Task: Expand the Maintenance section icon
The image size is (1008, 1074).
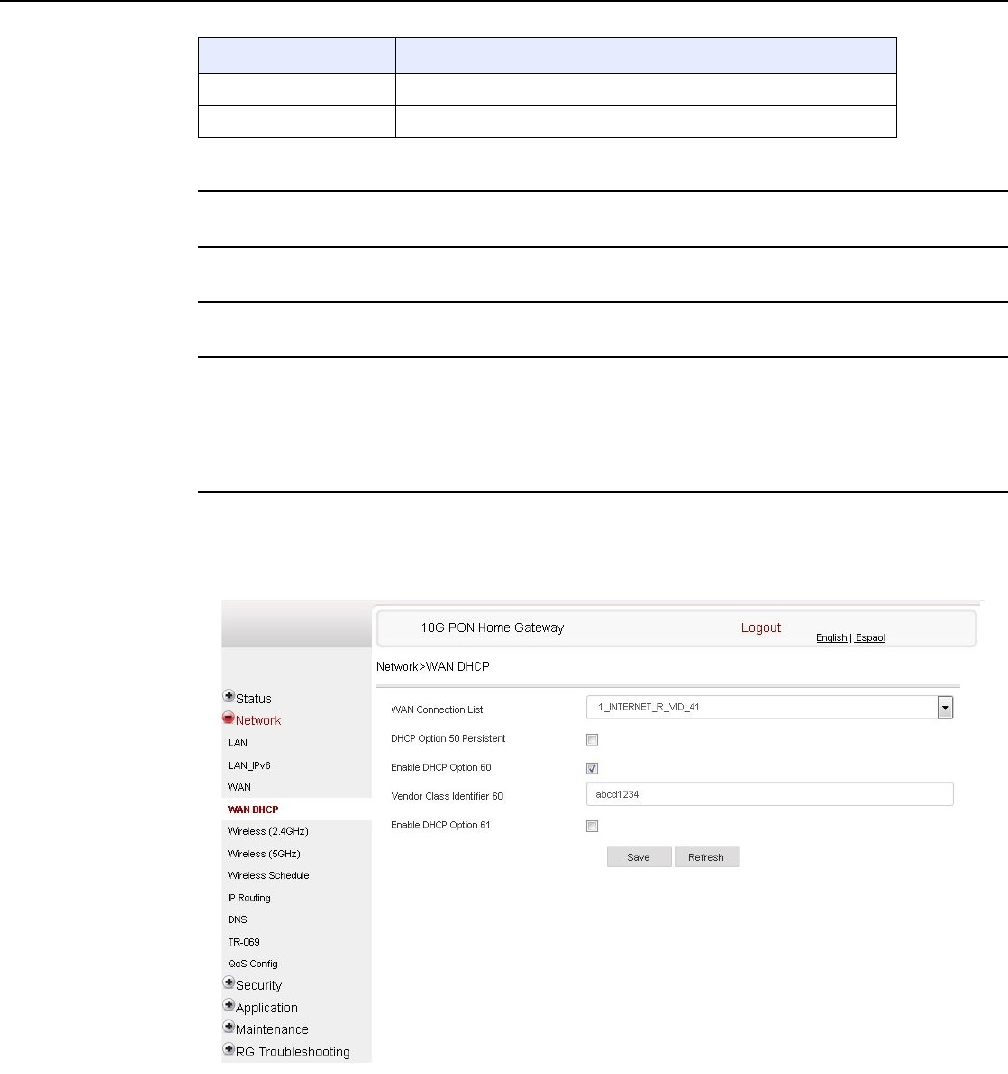Action: pos(229,1027)
